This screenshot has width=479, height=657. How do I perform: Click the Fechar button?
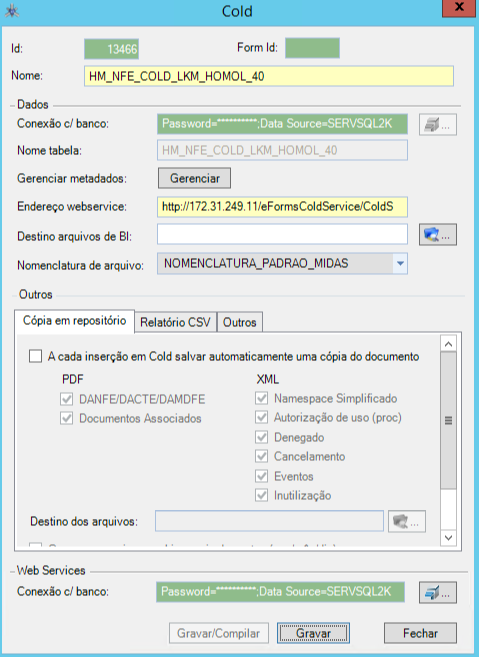click(x=420, y=633)
